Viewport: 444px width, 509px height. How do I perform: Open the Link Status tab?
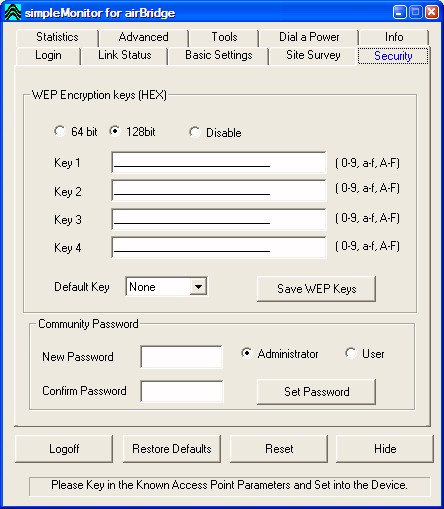pos(124,55)
